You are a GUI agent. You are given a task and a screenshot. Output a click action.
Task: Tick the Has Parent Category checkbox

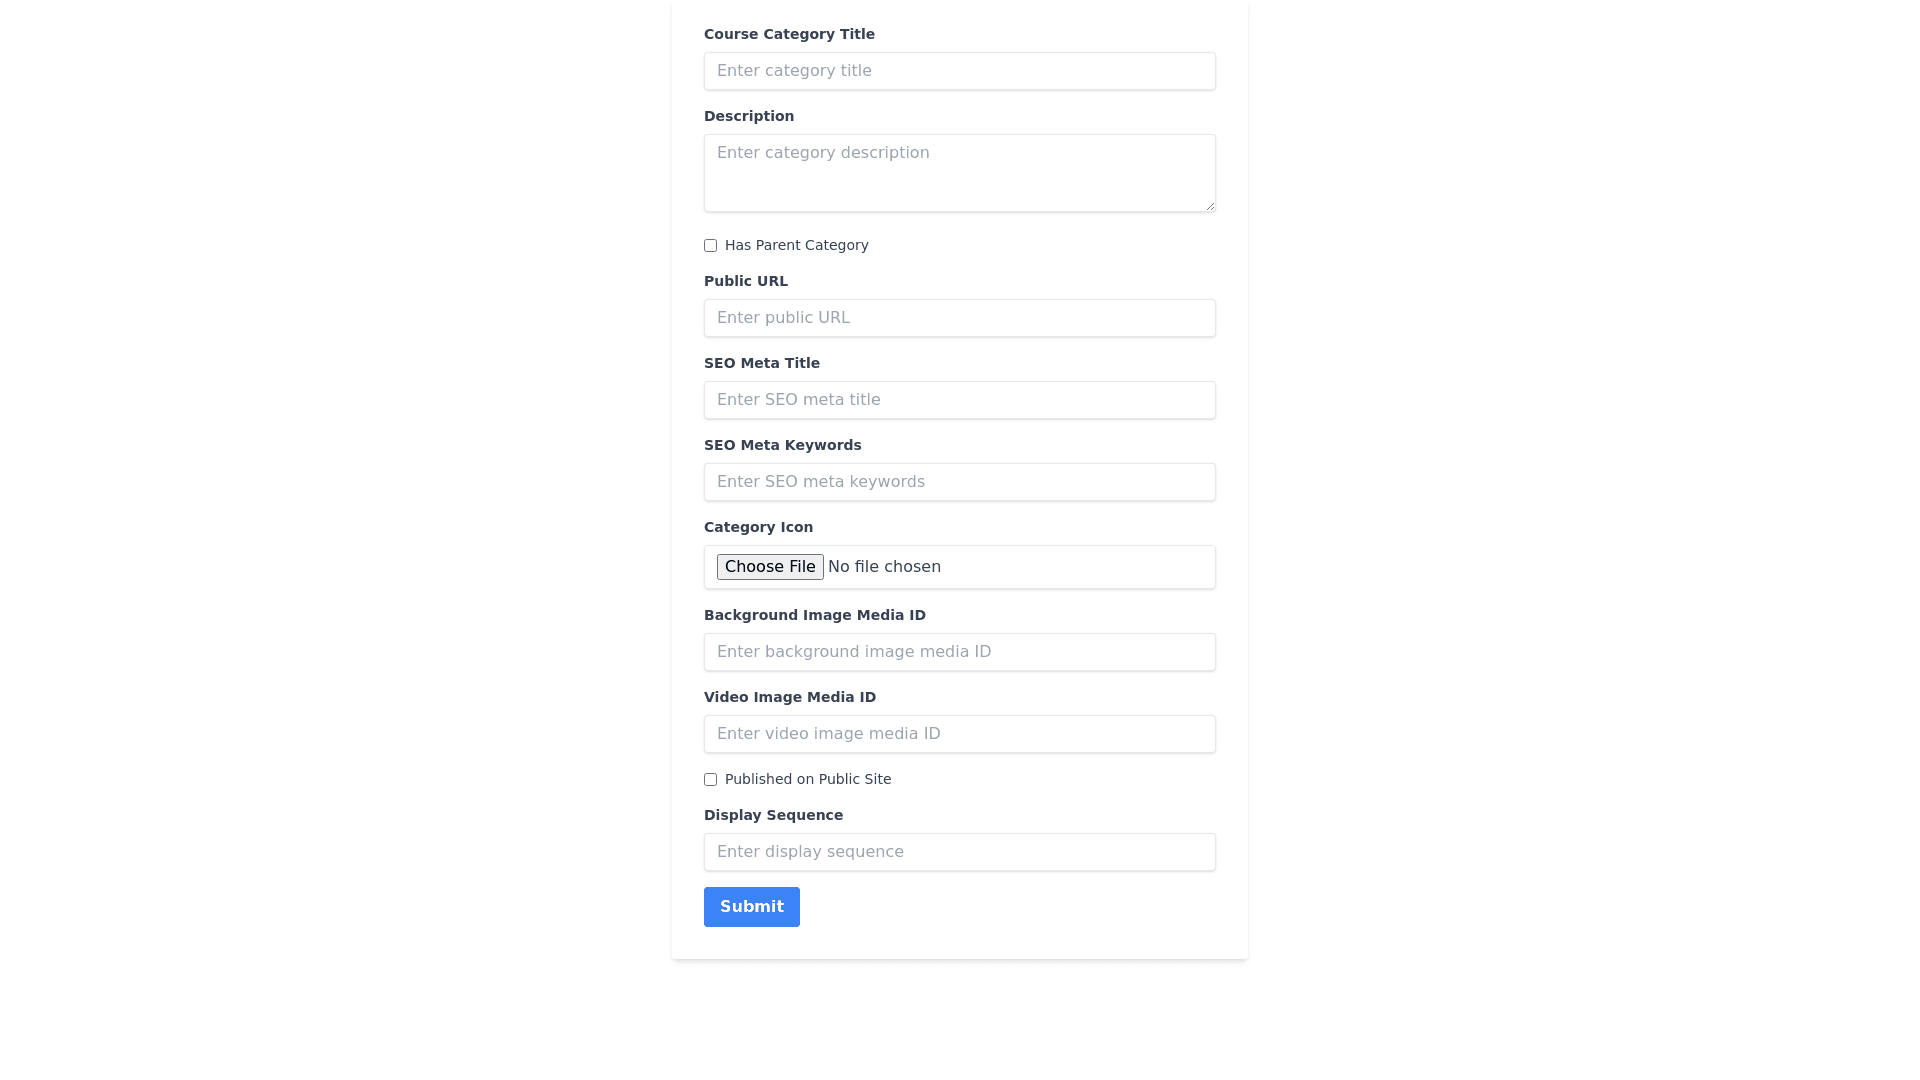tap(710, 246)
